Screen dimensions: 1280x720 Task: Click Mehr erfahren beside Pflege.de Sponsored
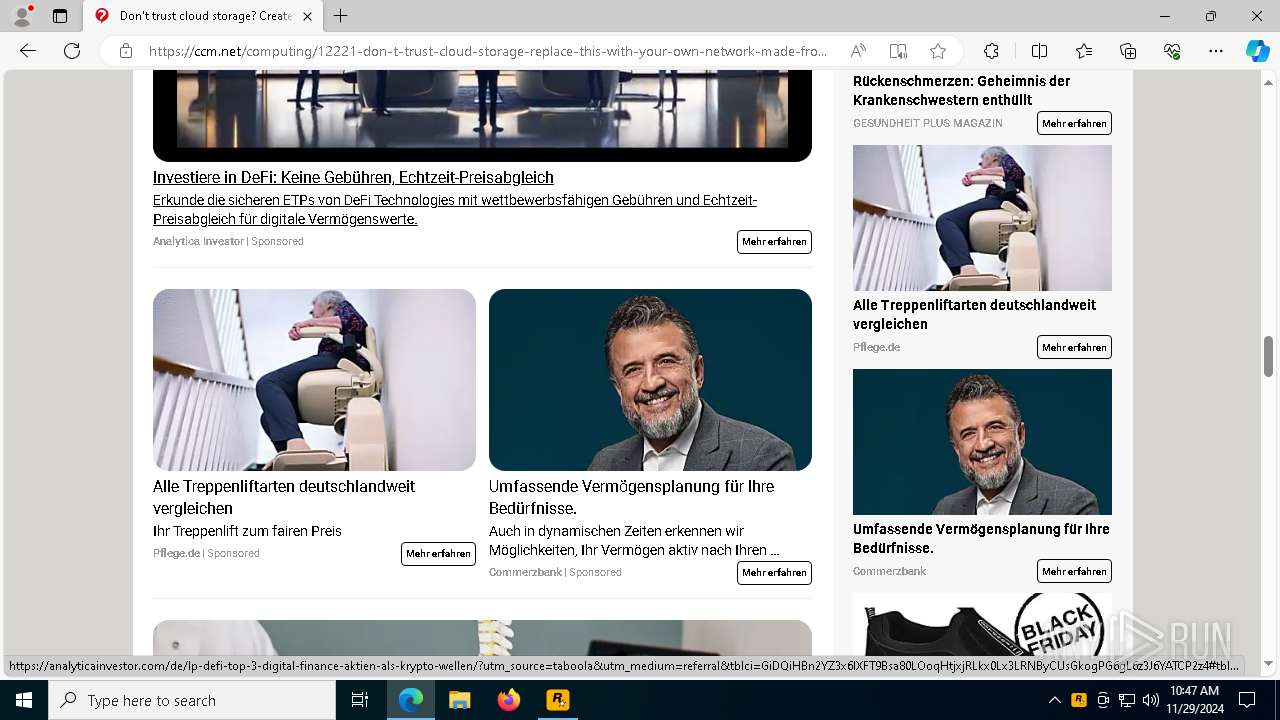click(438, 554)
